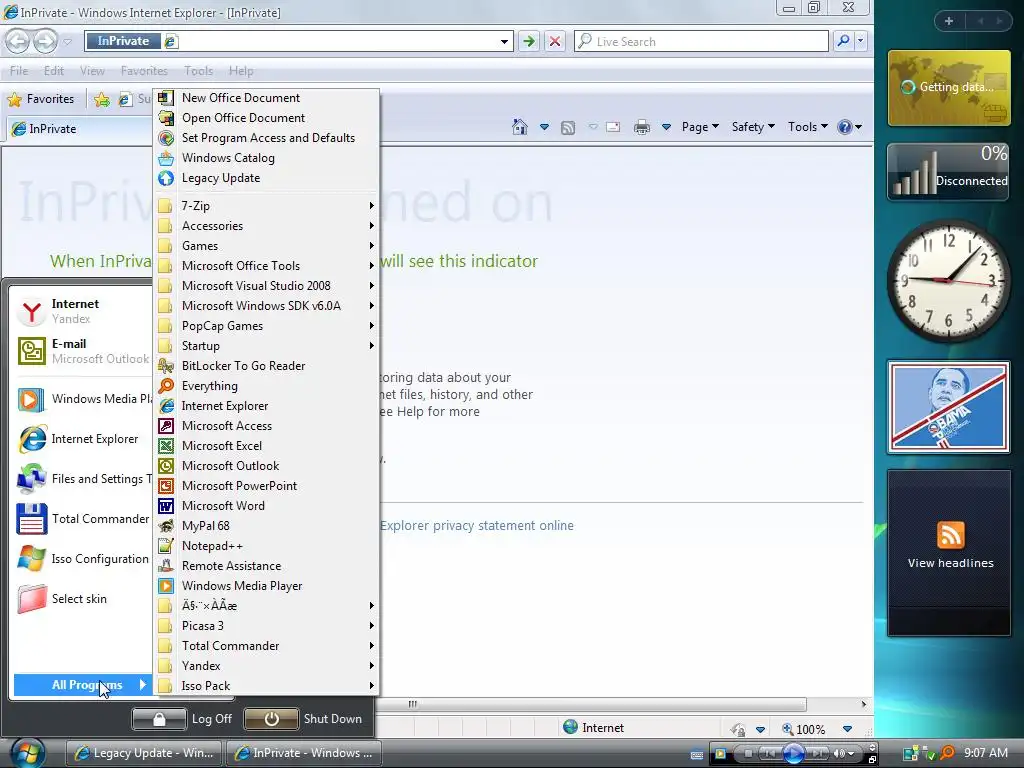
Task: Launch Set Program Access and Defaults
Action: coord(266,138)
